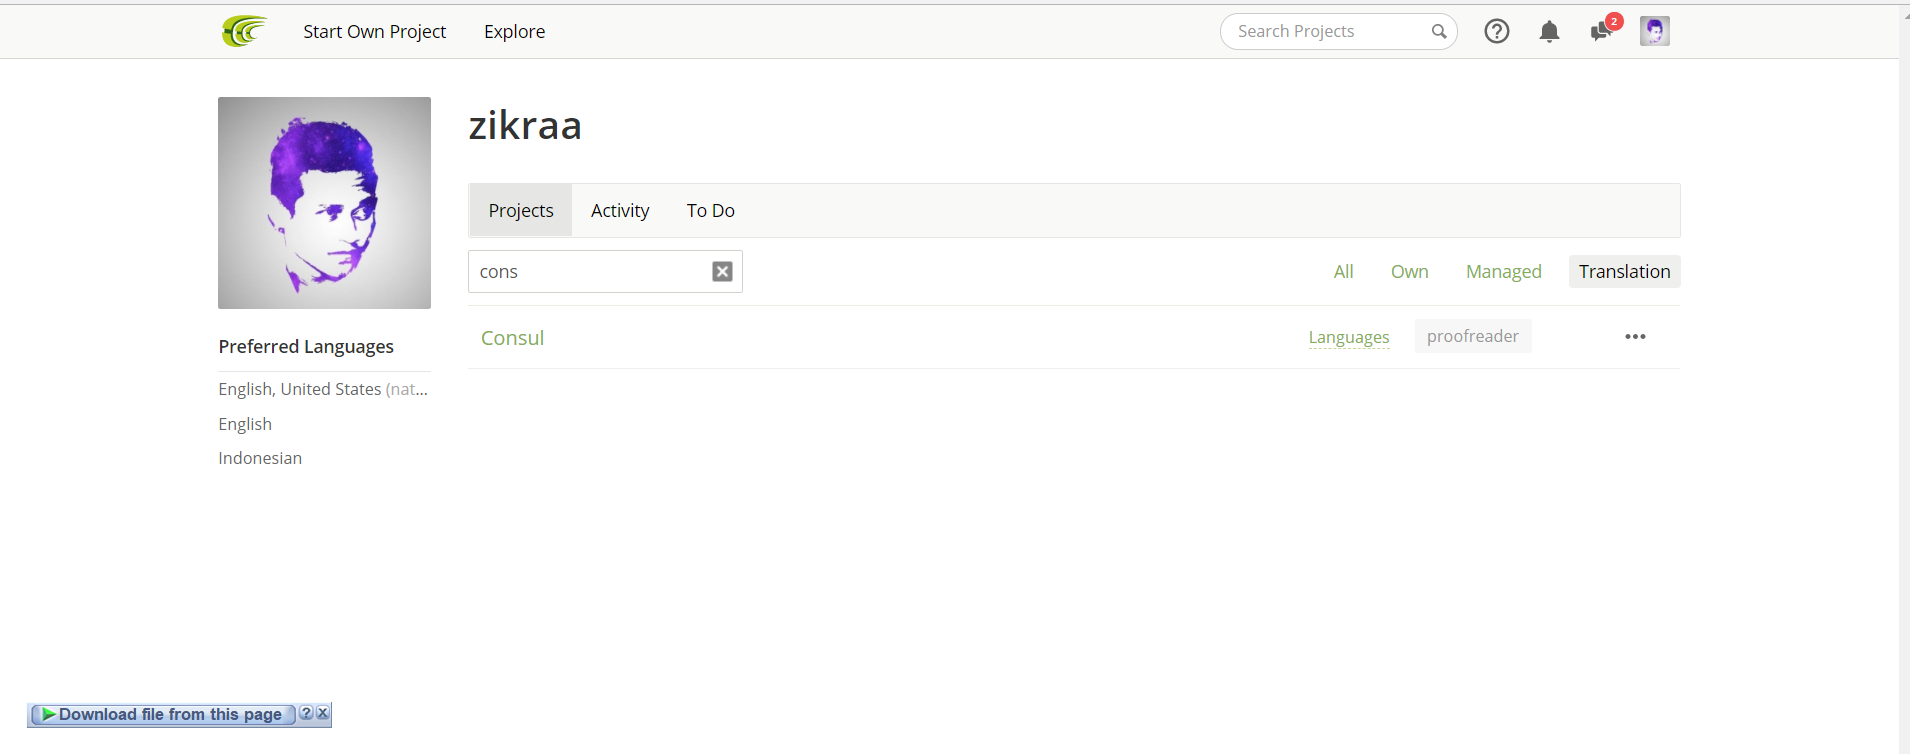Switch to the To Do tab
The height and width of the screenshot is (754, 1910).
(710, 210)
